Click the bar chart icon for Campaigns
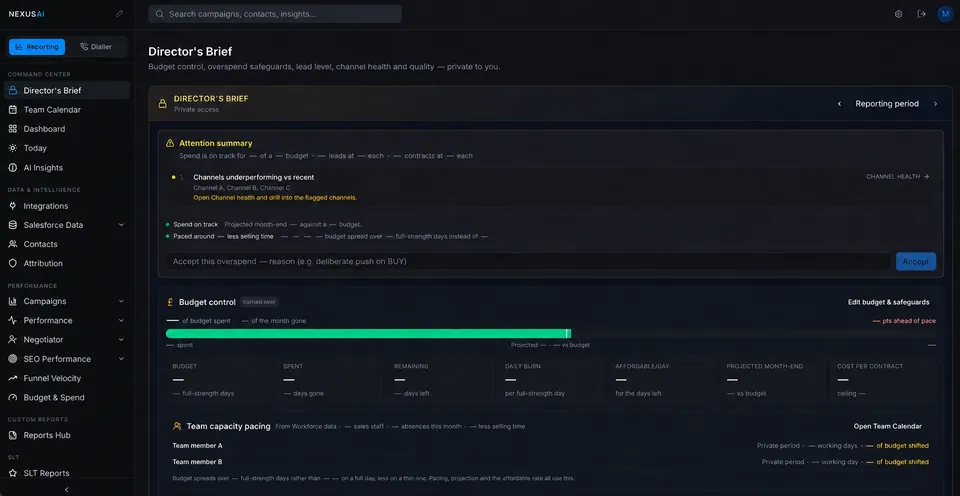 point(13,301)
